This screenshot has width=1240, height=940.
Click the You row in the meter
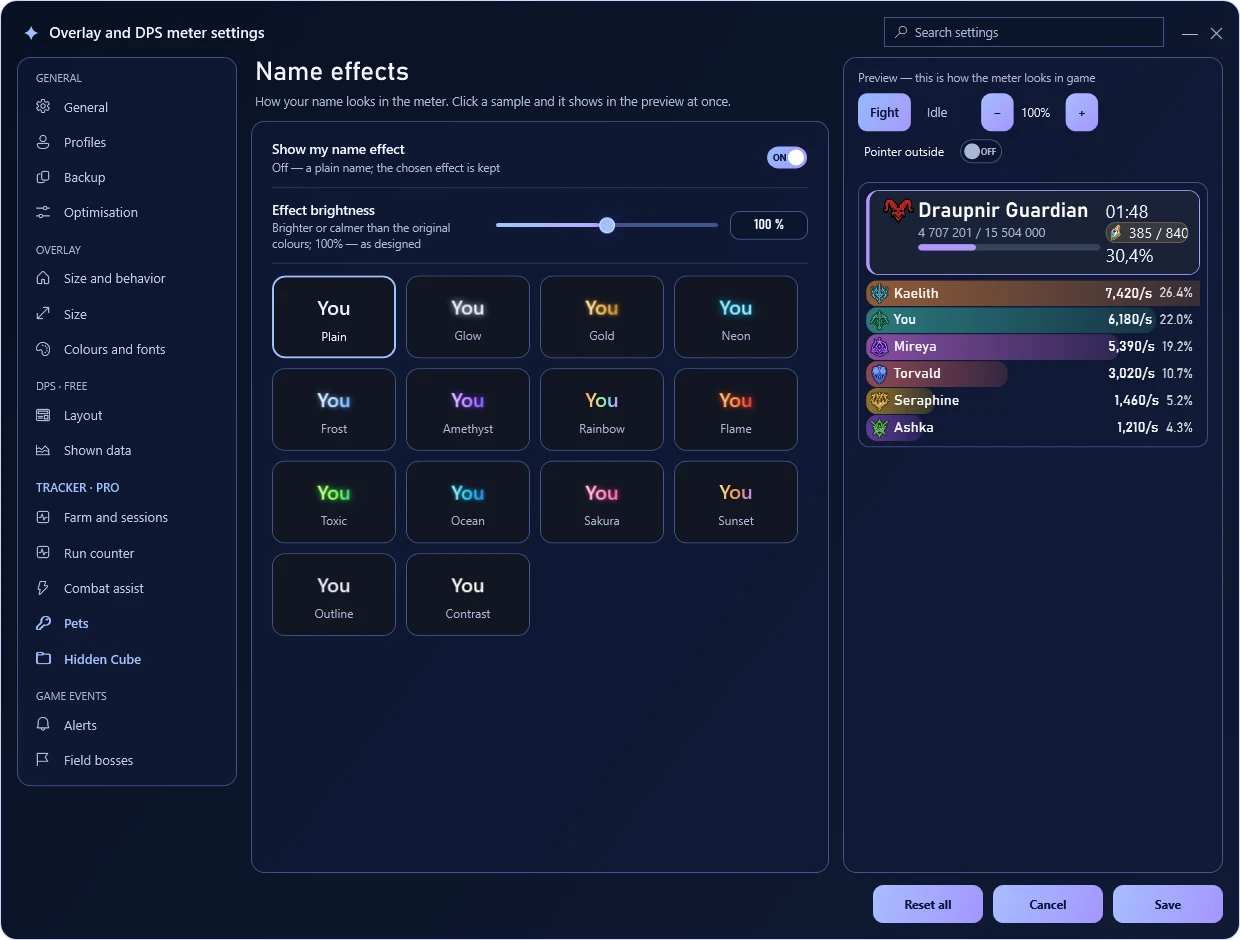tap(1032, 320)
